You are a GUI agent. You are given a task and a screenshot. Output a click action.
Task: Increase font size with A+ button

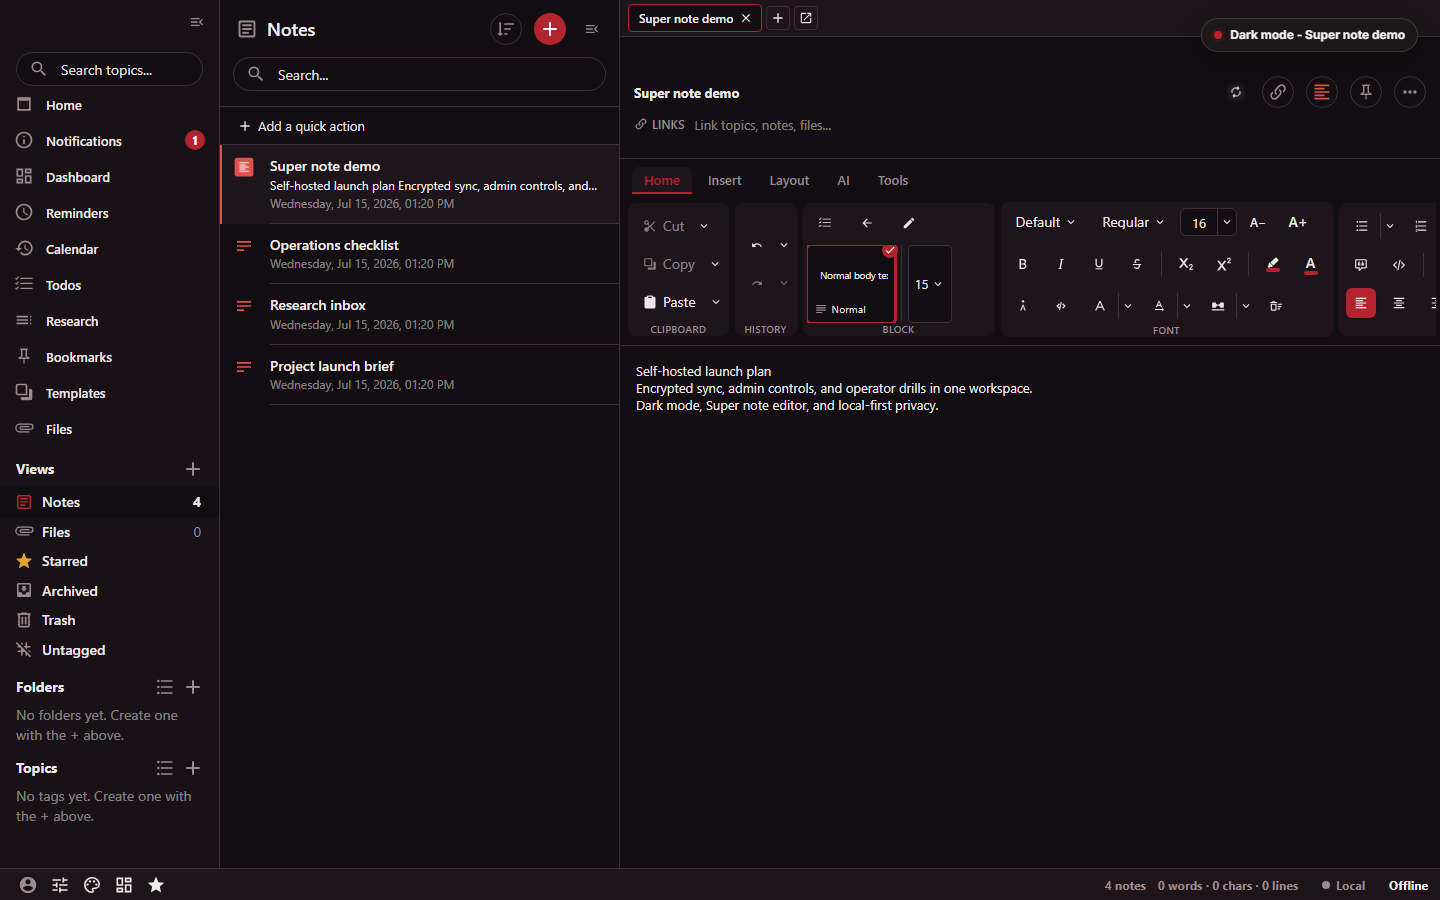[x=1297, y=222]
